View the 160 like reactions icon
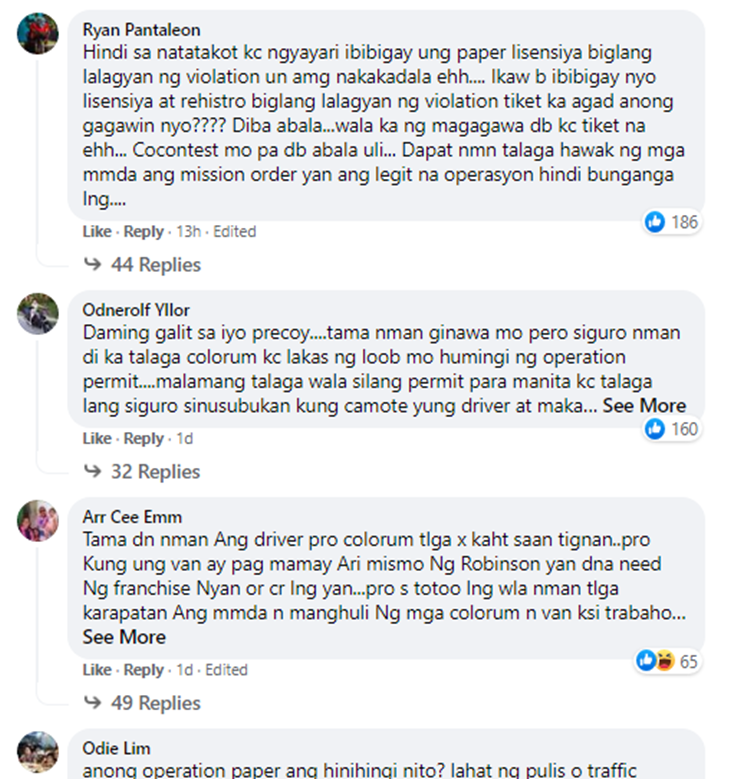 pyautogui.click(x=655, y=429)
